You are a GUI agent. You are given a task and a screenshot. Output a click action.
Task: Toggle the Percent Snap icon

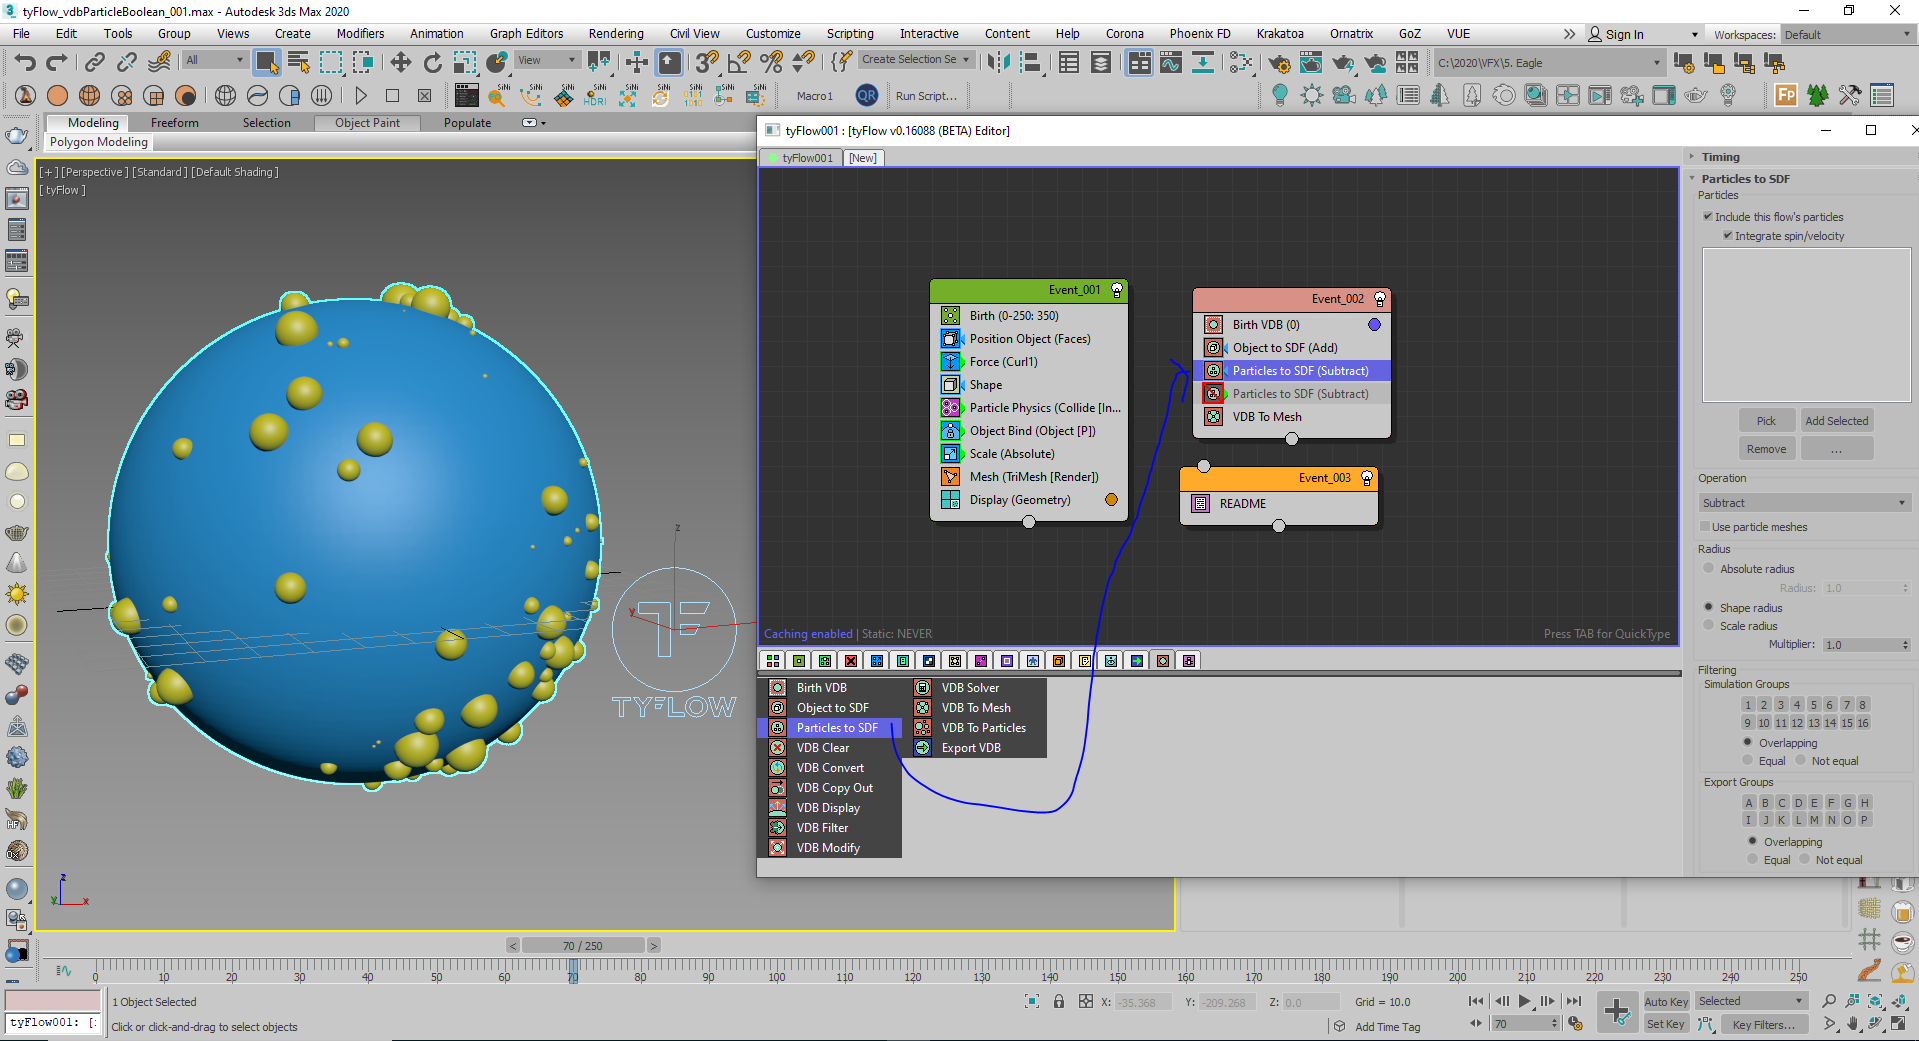(x=771, y=62)
